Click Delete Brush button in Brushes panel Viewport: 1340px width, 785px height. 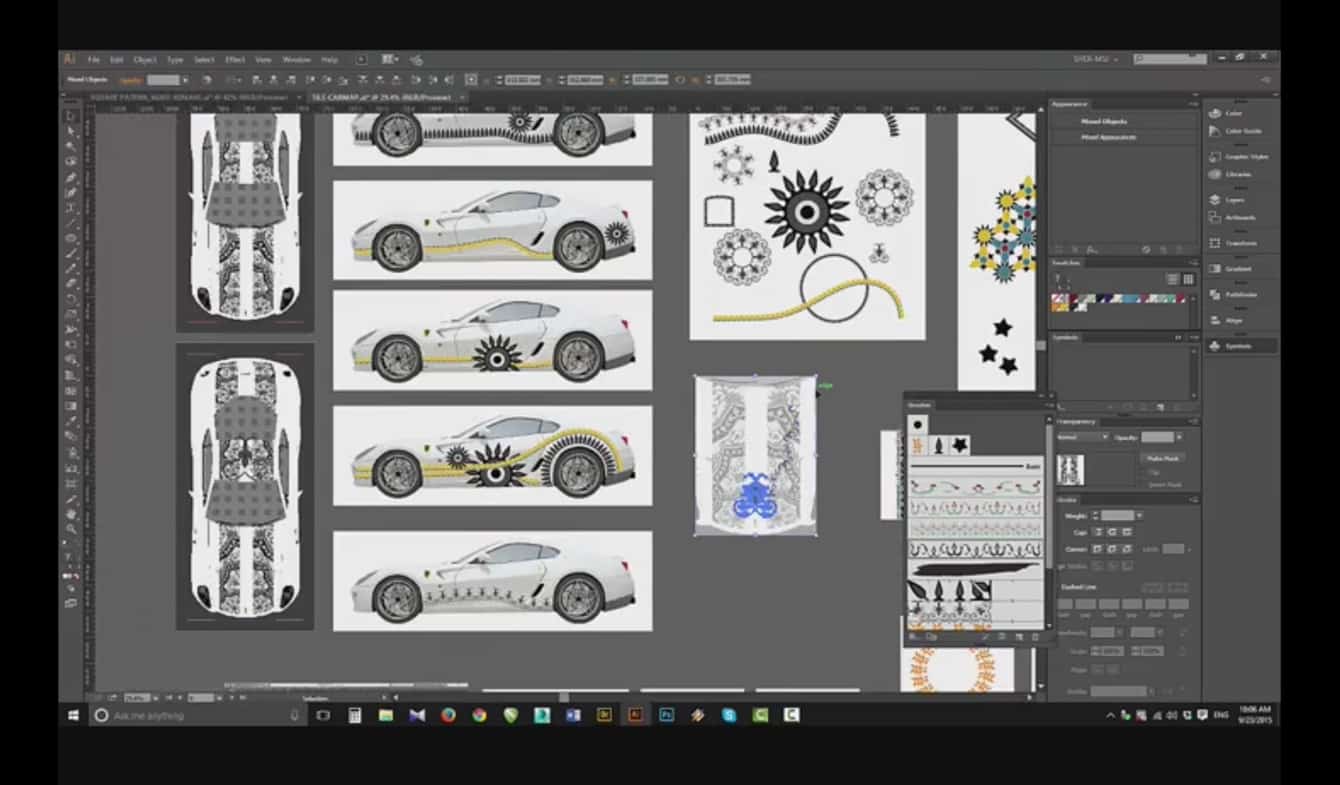point(1035,636)
